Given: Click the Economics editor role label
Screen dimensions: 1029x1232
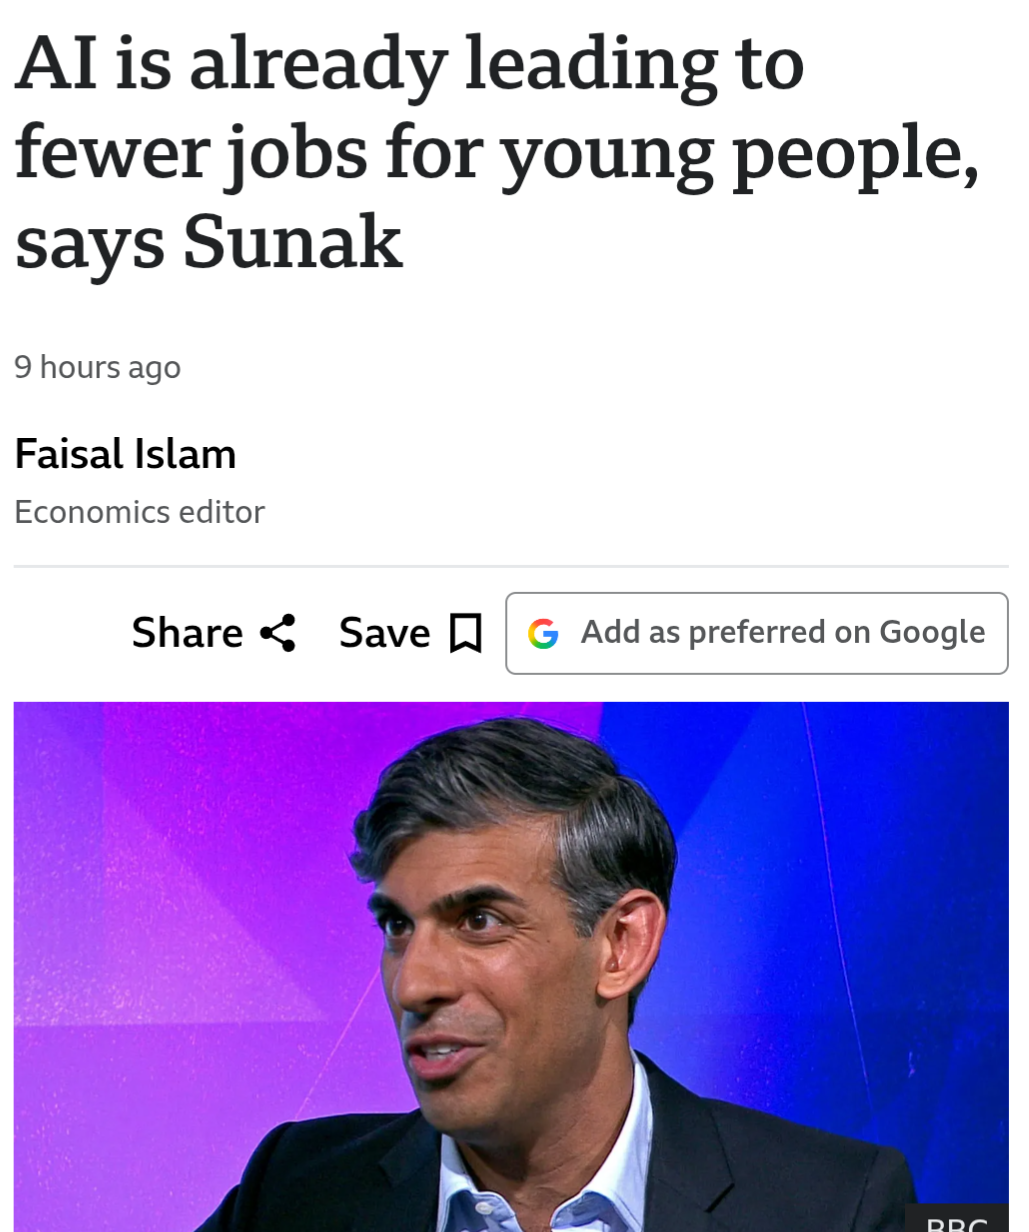Looking at the screenshot, I should pos(139,512).
